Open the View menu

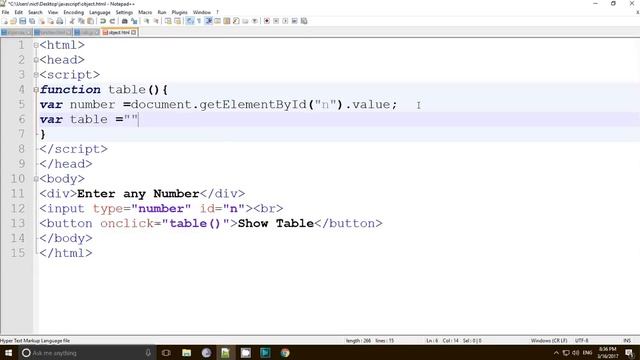(x=53, y=12)
